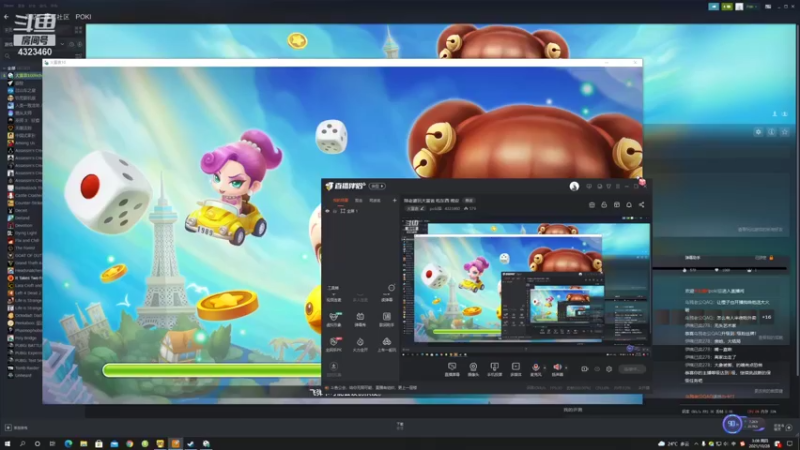Click the middle icon in the first tool row
Screen dimensions: 800x450
[x=360, y=317]
